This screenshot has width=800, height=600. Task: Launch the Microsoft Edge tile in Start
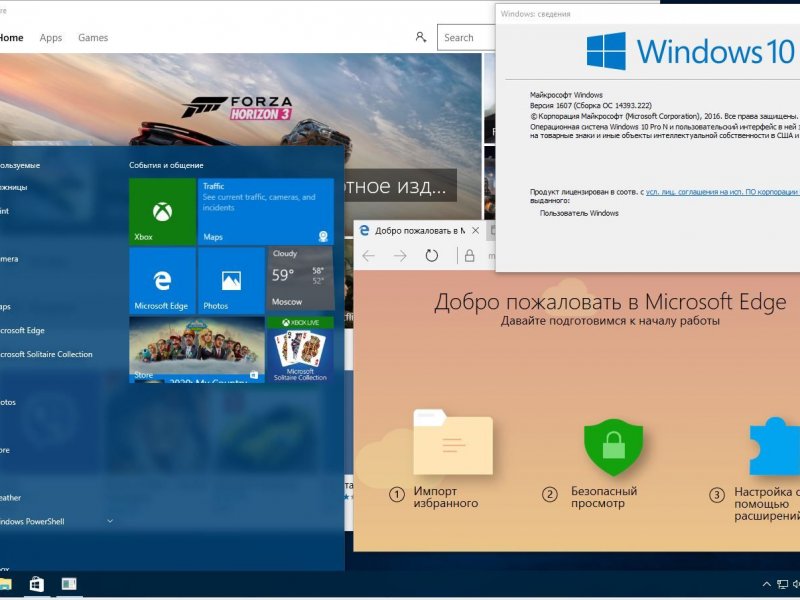click(162, 281)
